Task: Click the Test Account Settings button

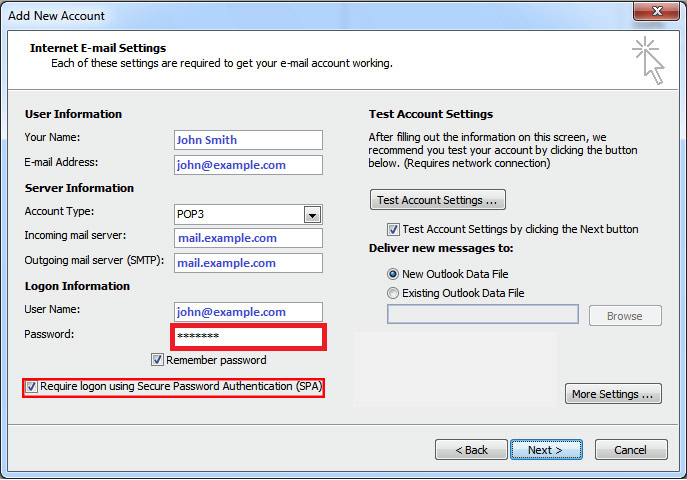Action: (x=438, y=200)
